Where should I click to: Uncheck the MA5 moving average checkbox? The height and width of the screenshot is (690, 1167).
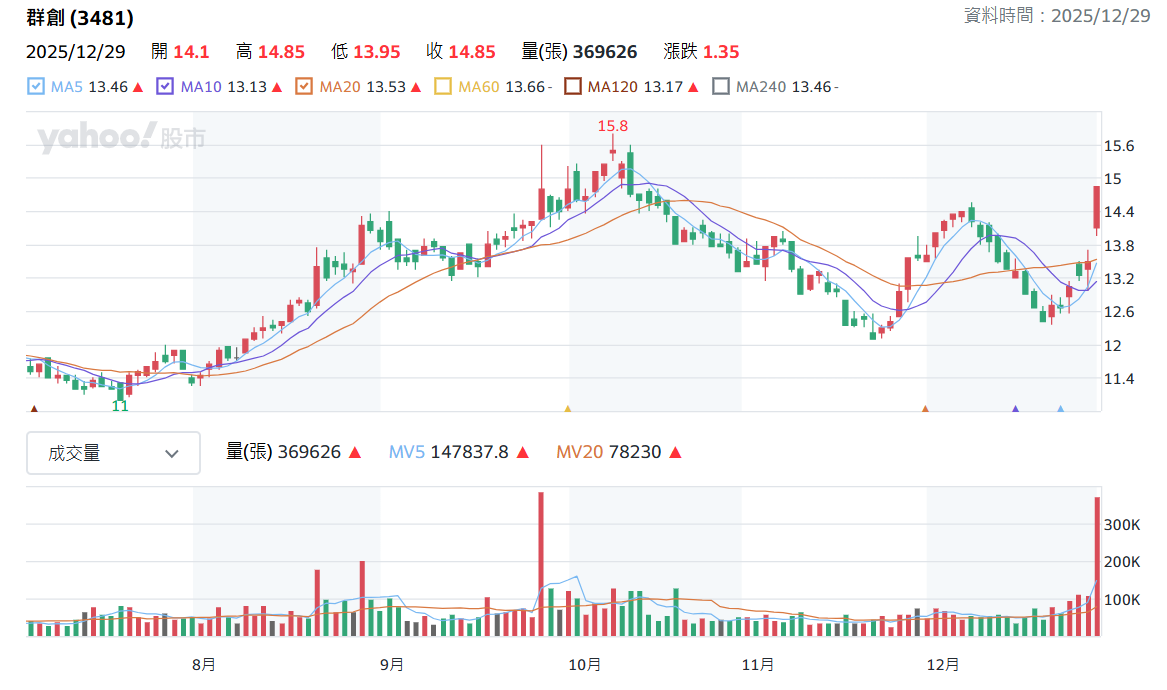click(x=36, y=86)
